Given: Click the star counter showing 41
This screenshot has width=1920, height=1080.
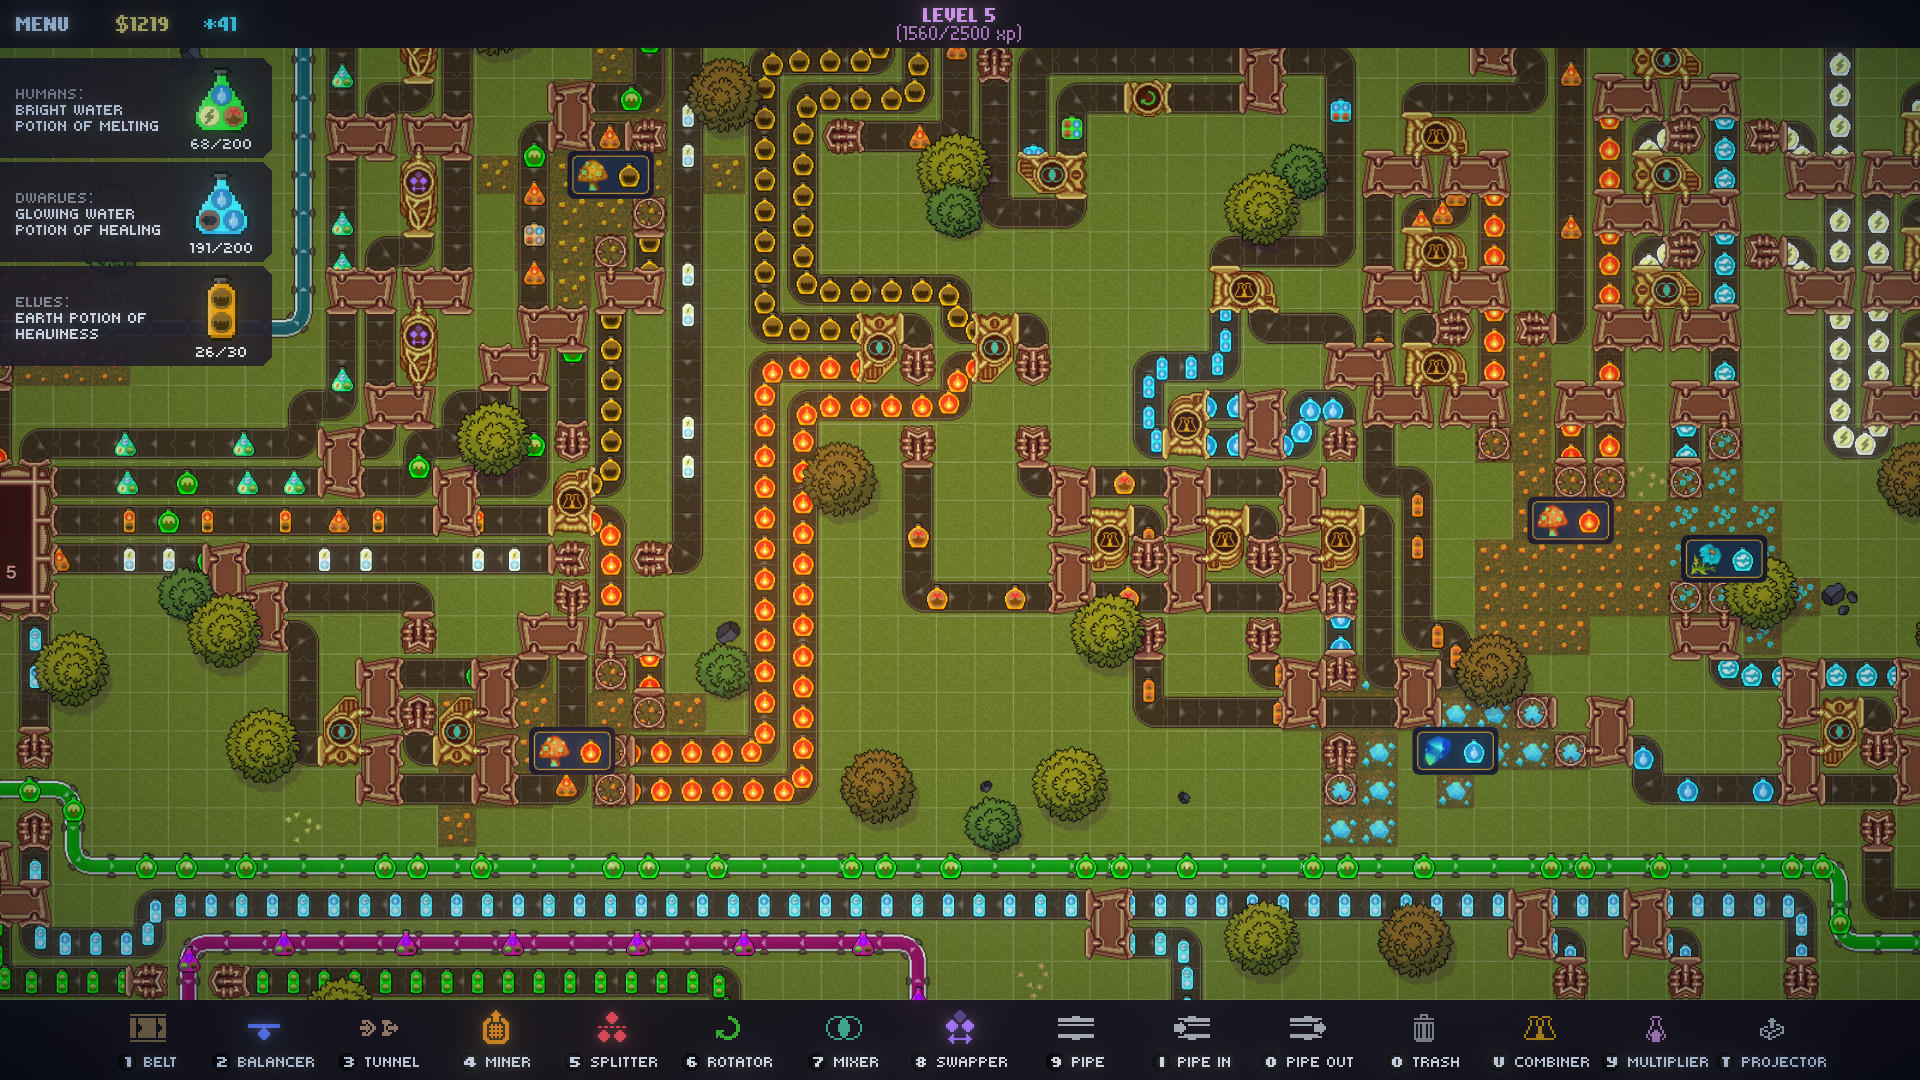Looking at the screenshot, I should pyautogui.click(x=218, y=24).
